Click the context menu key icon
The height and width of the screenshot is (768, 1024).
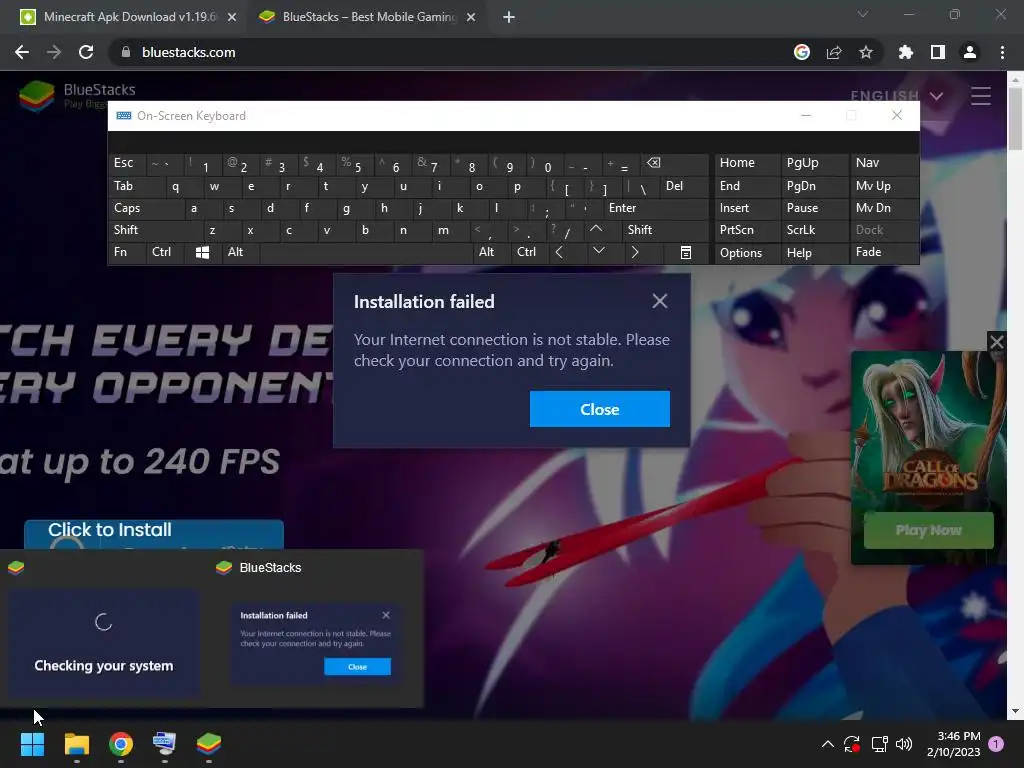point(685,252)
